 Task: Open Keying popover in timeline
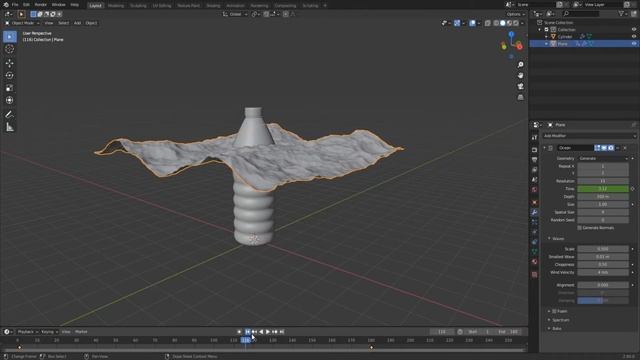(x=49, y=332)
